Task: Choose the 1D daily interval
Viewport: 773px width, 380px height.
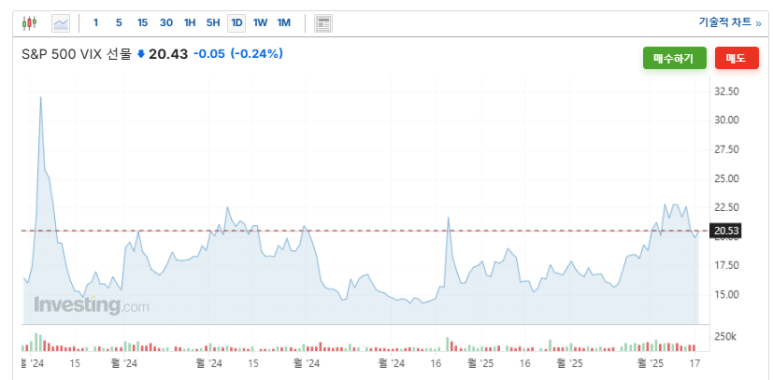Action: pyautogui.click(x=237, y=23)
